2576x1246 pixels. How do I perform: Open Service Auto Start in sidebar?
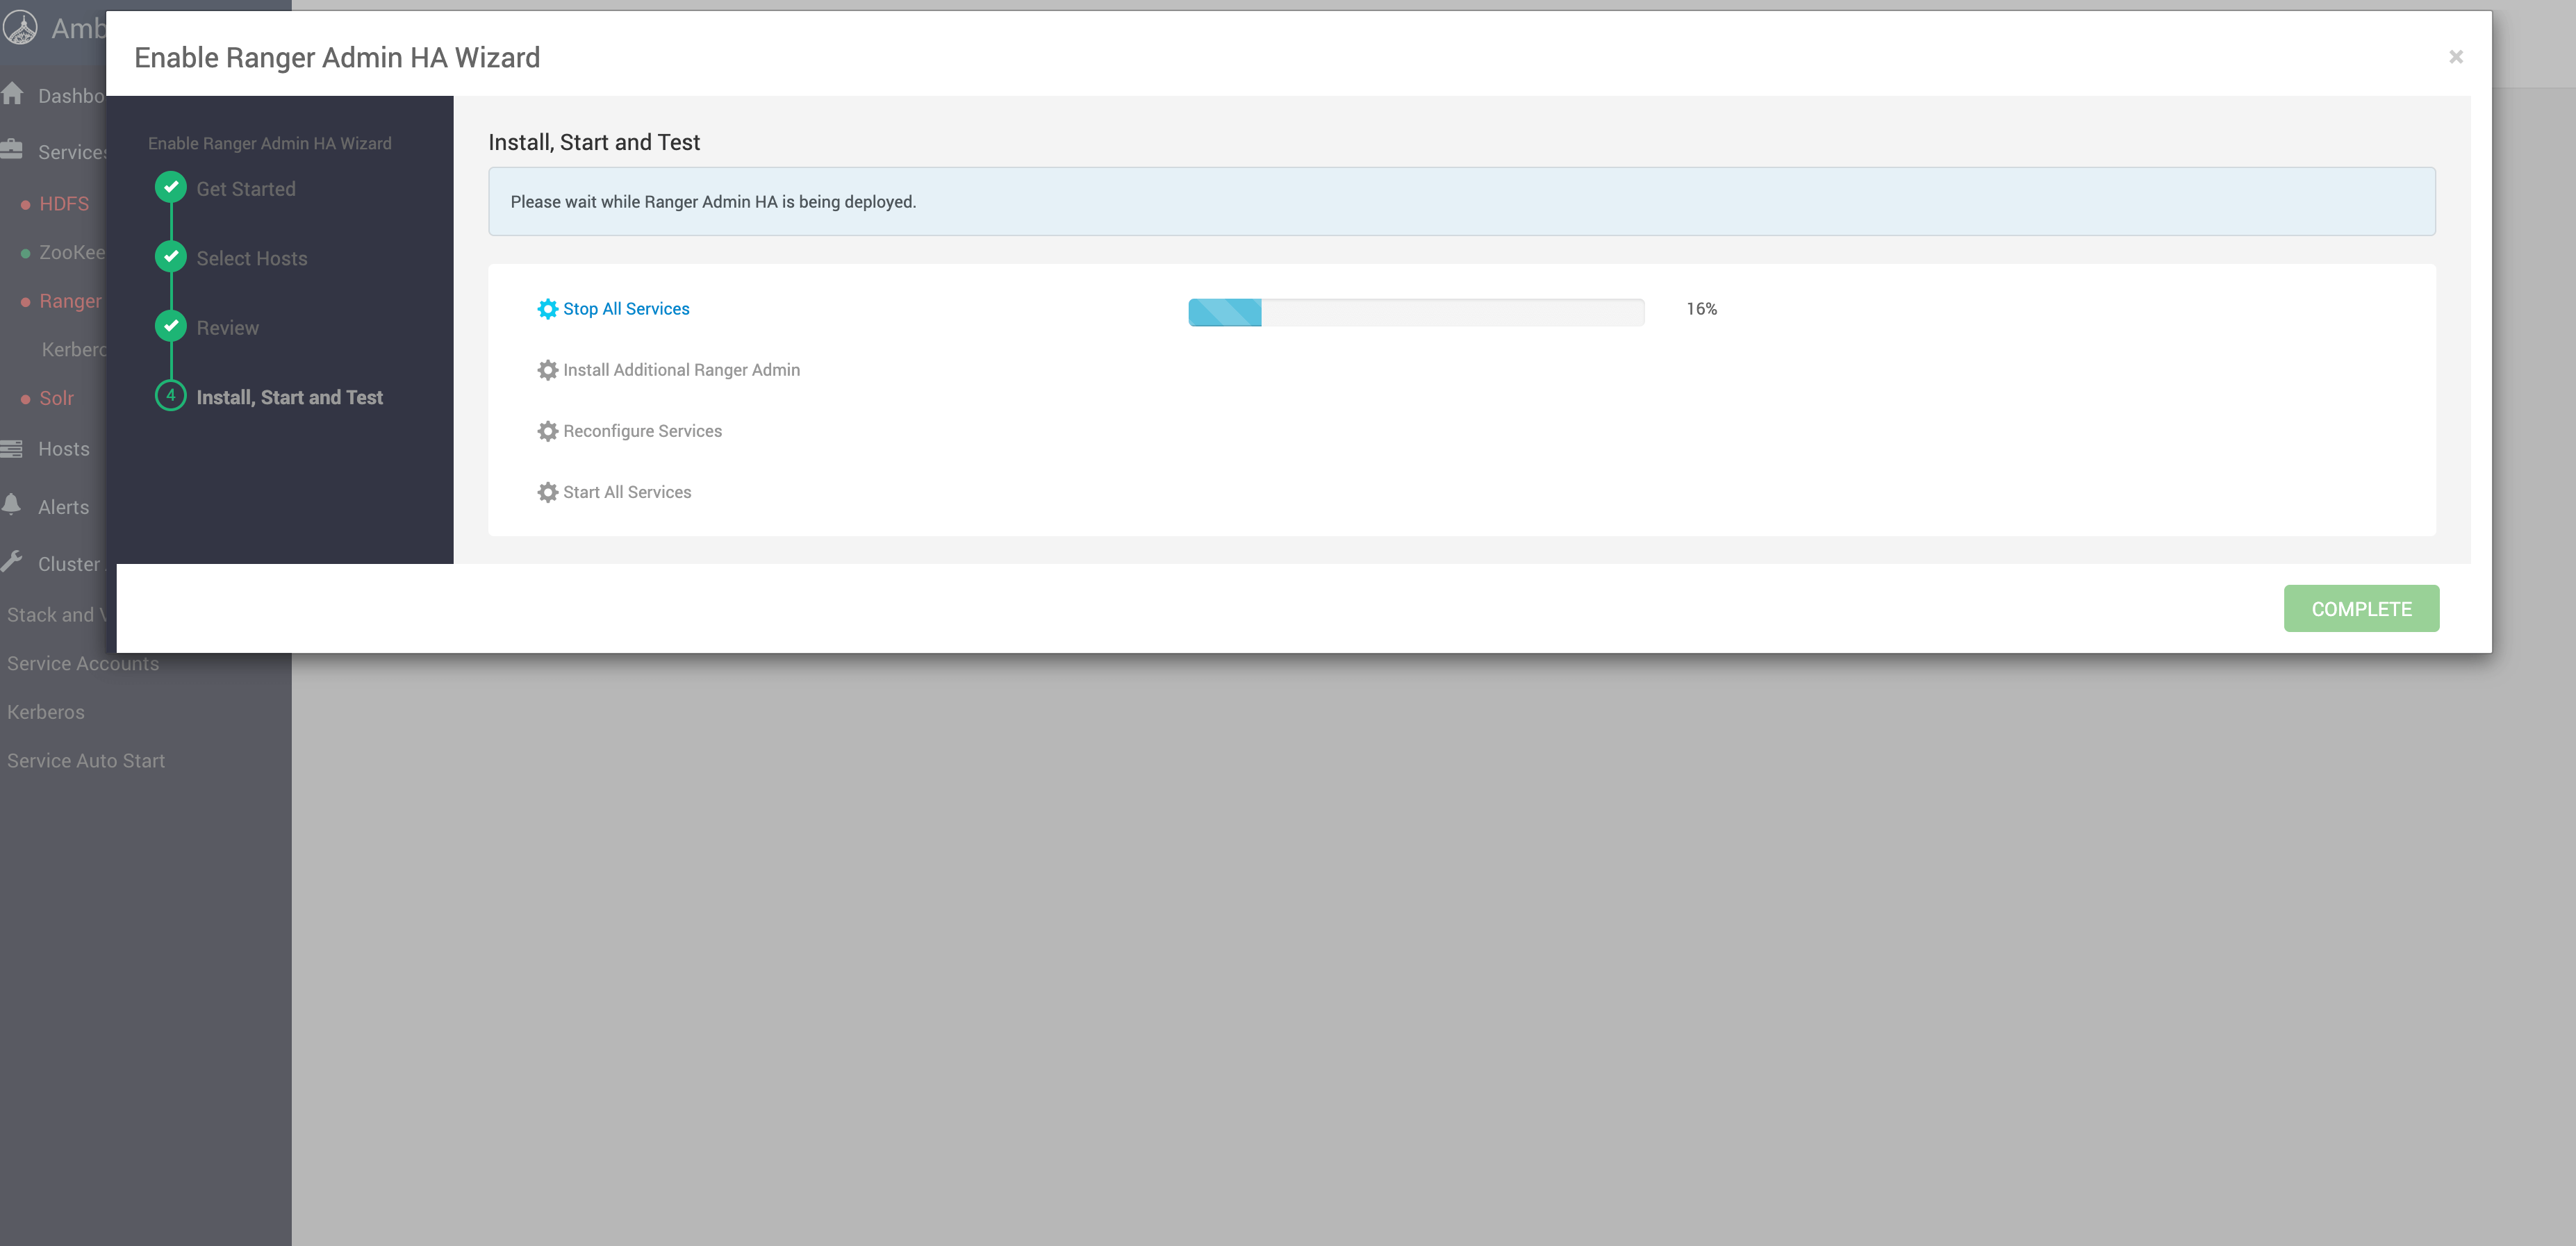[x=86, y=761]
